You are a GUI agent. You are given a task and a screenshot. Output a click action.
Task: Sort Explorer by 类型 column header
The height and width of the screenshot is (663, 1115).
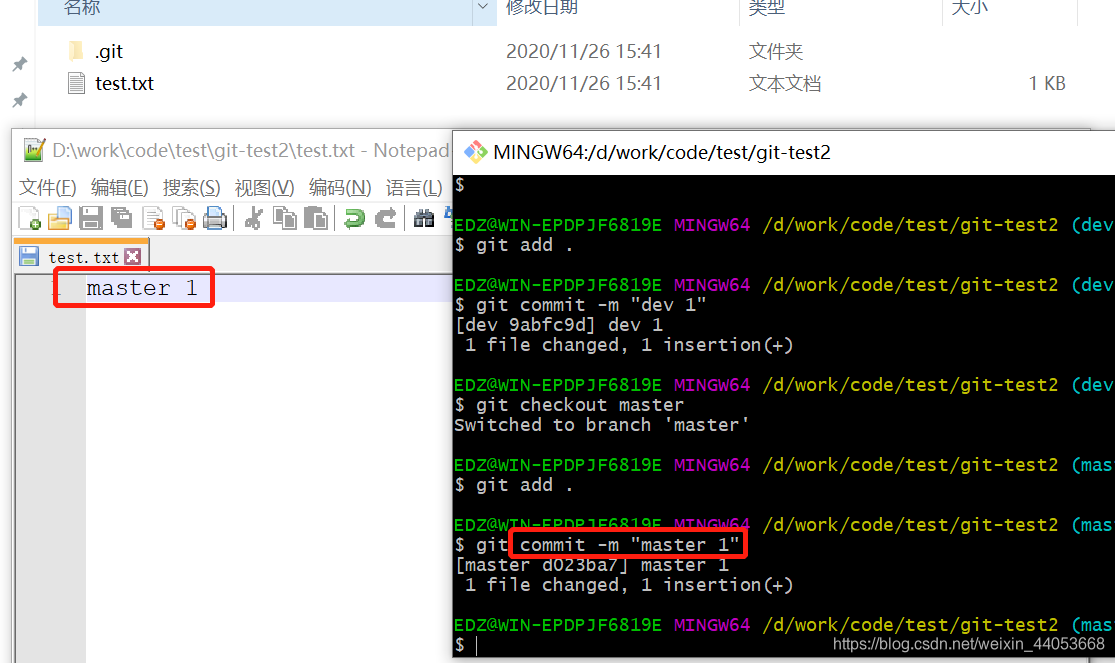767,8
